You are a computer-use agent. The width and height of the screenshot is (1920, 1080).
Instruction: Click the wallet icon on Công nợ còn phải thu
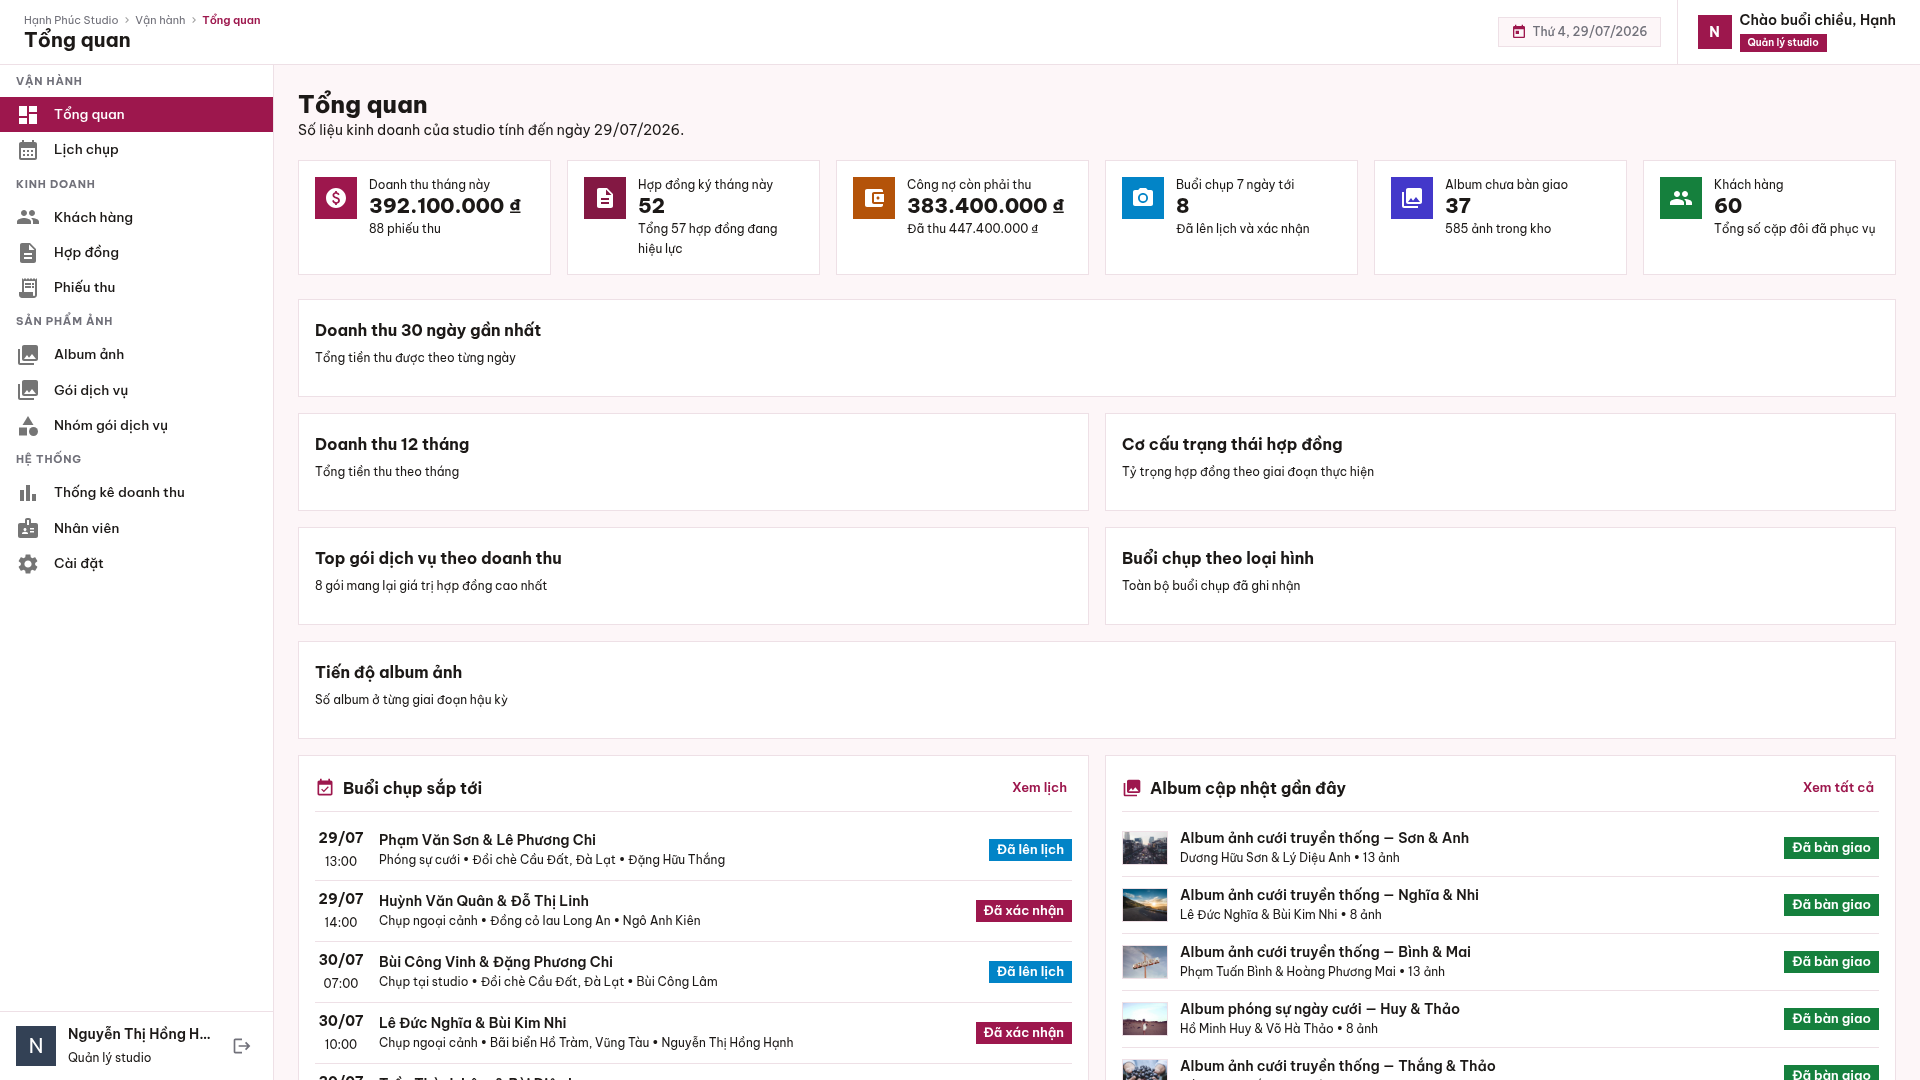tap(874, 198)
